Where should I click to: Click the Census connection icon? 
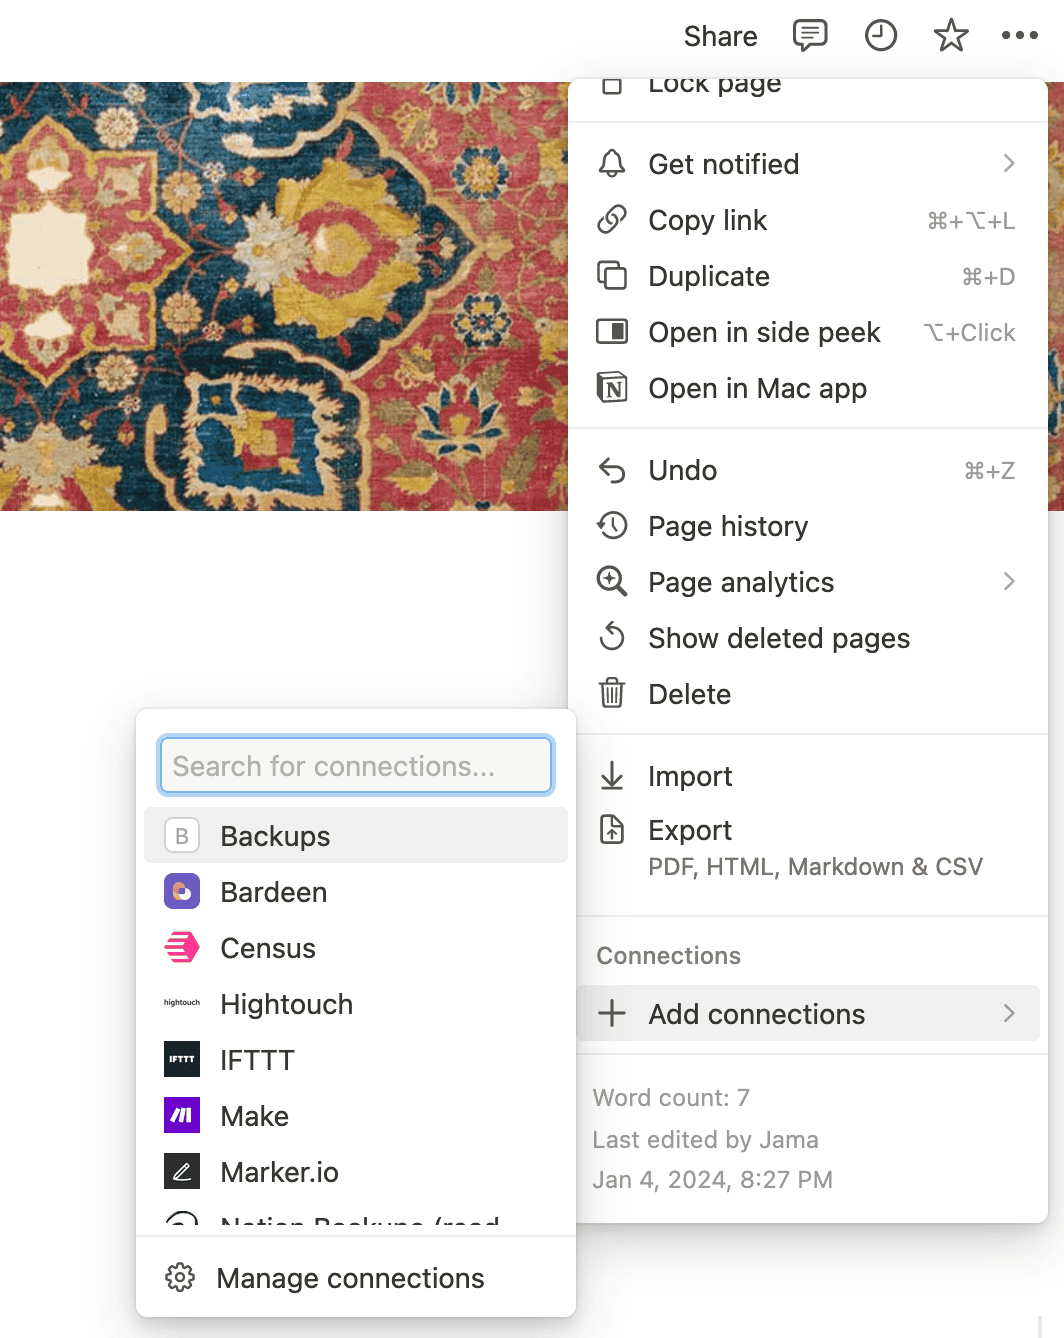(181, 947)
